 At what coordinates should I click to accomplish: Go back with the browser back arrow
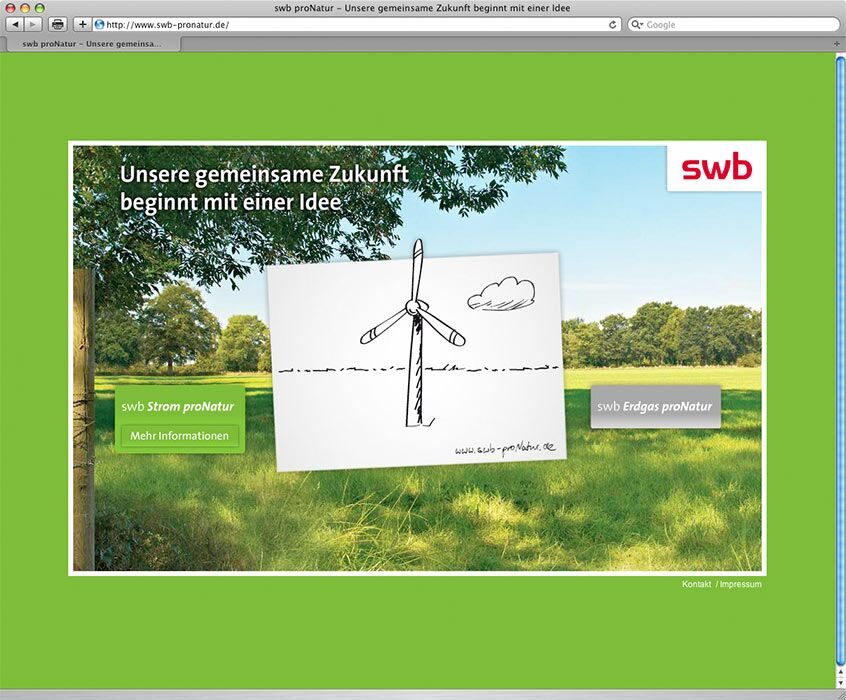click(15, 24)
